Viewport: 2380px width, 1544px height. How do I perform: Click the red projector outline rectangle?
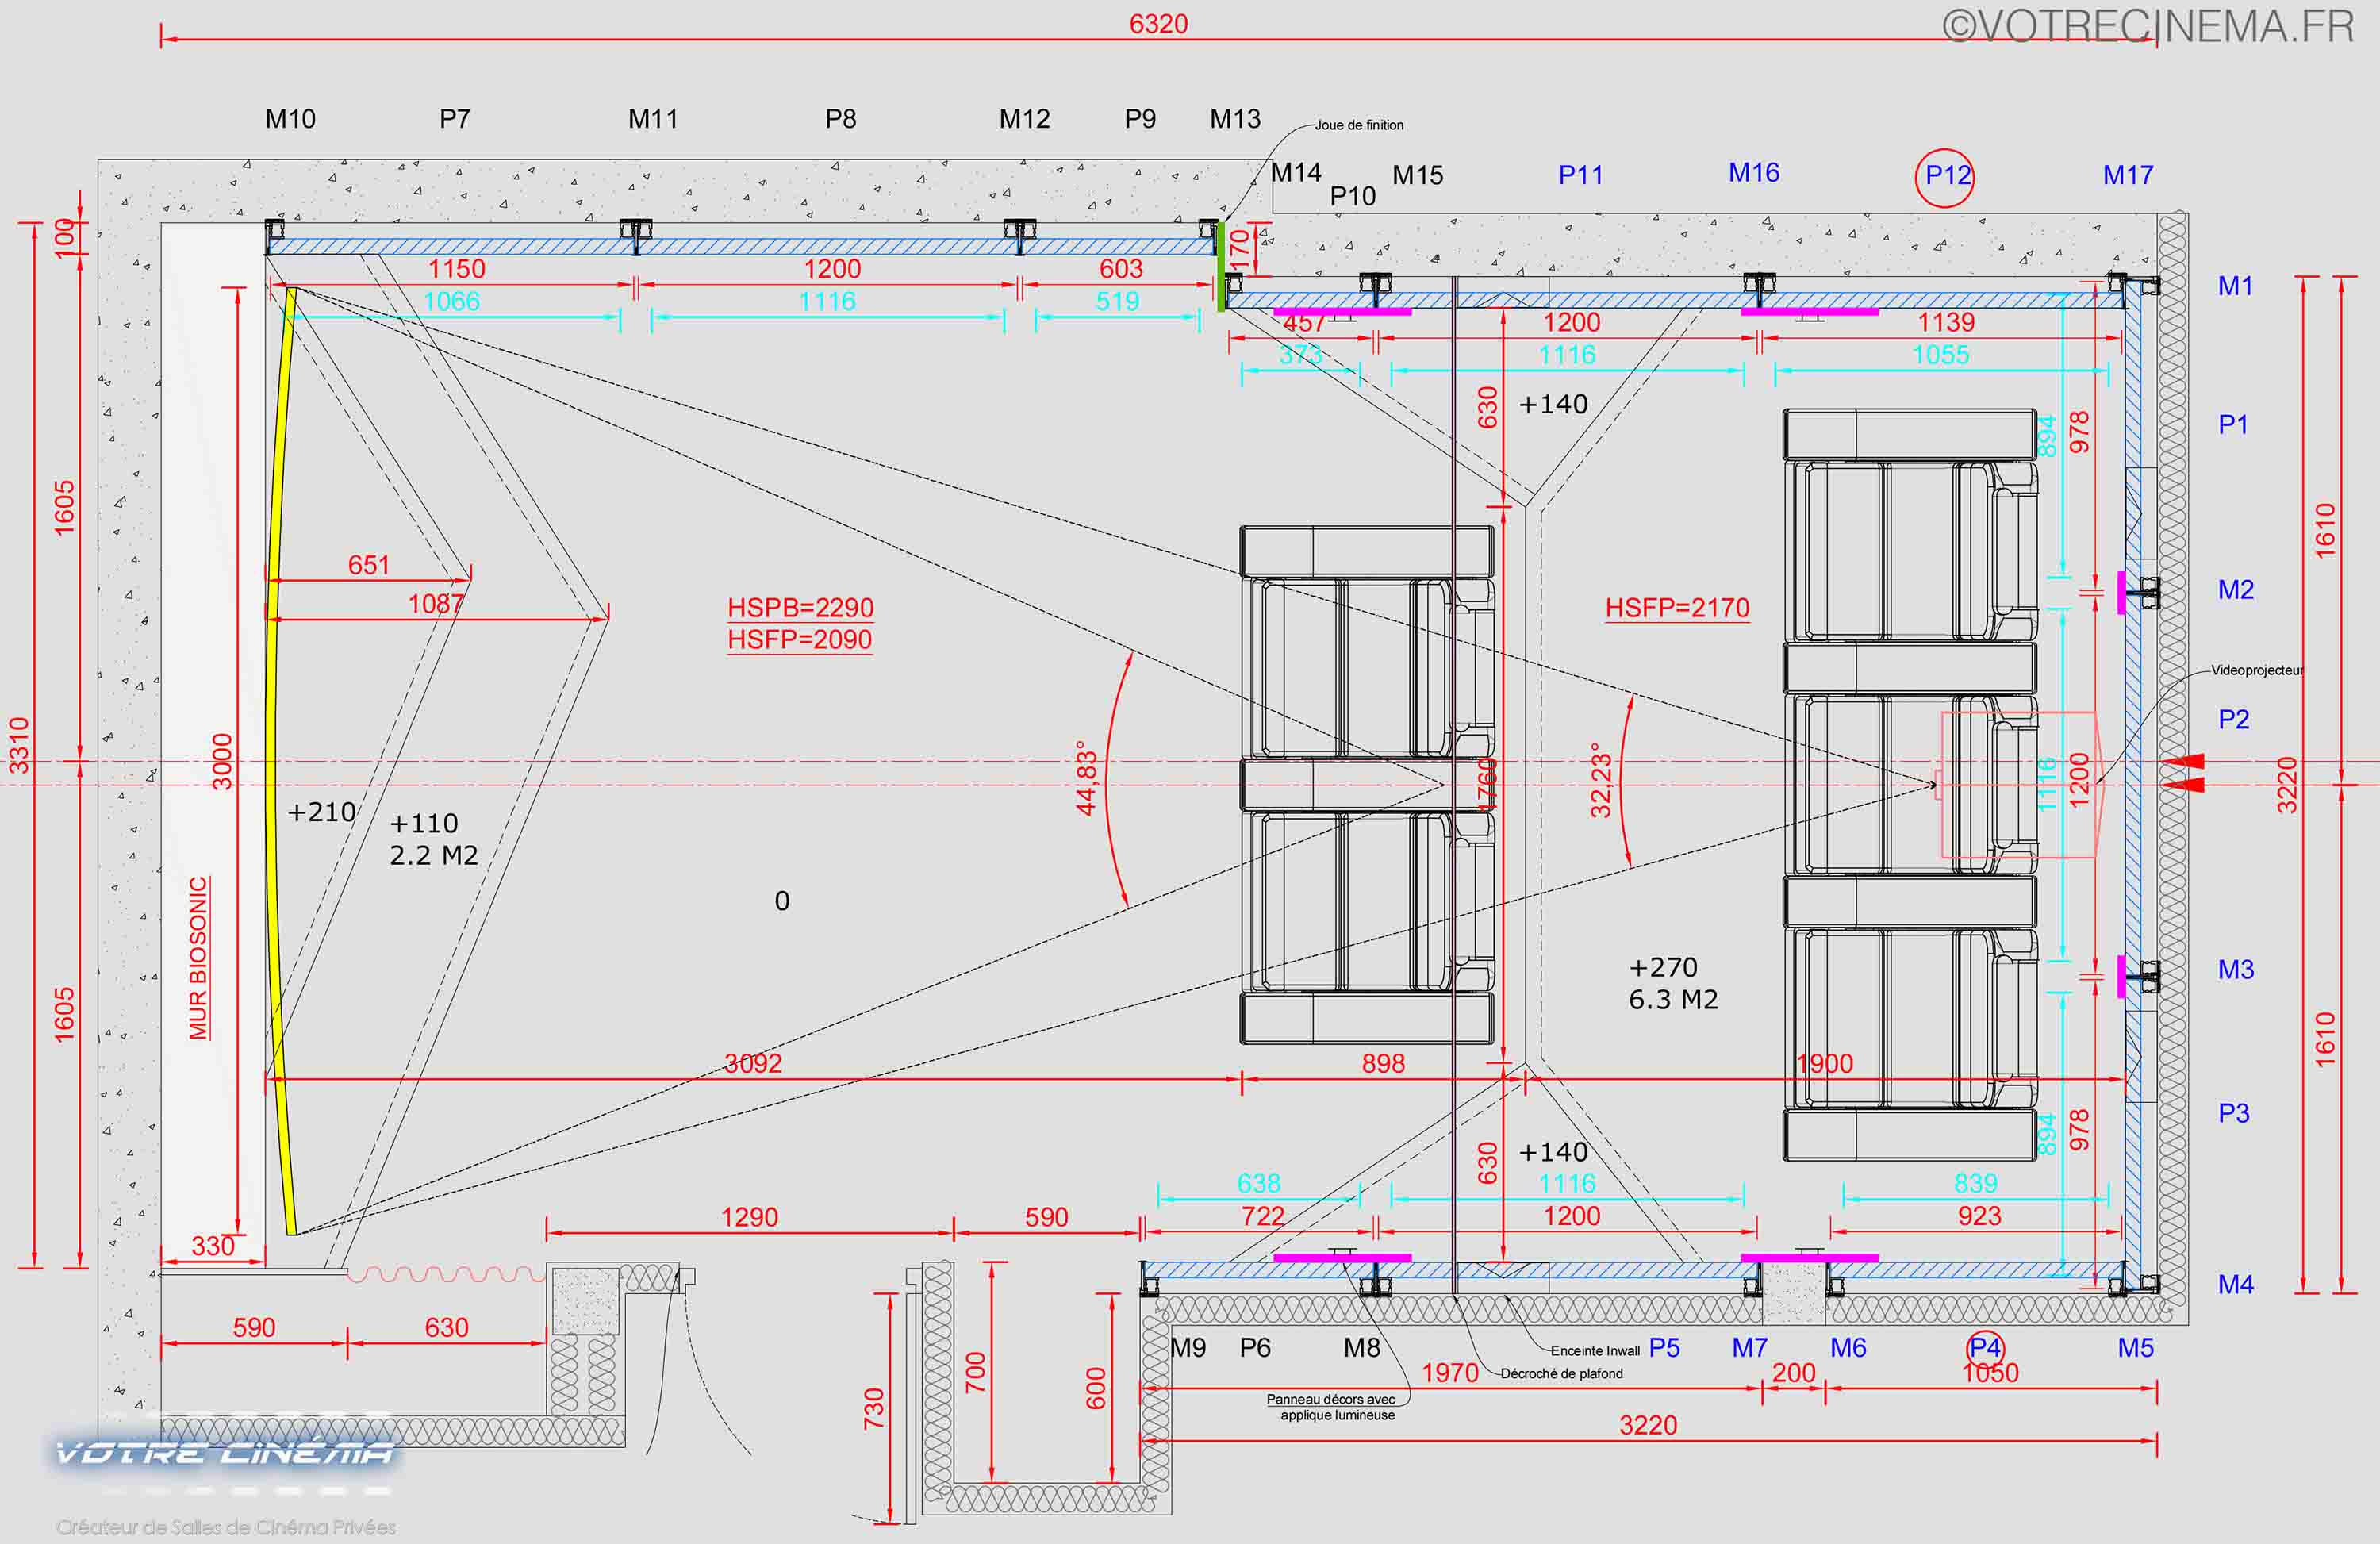[2018, 785]
